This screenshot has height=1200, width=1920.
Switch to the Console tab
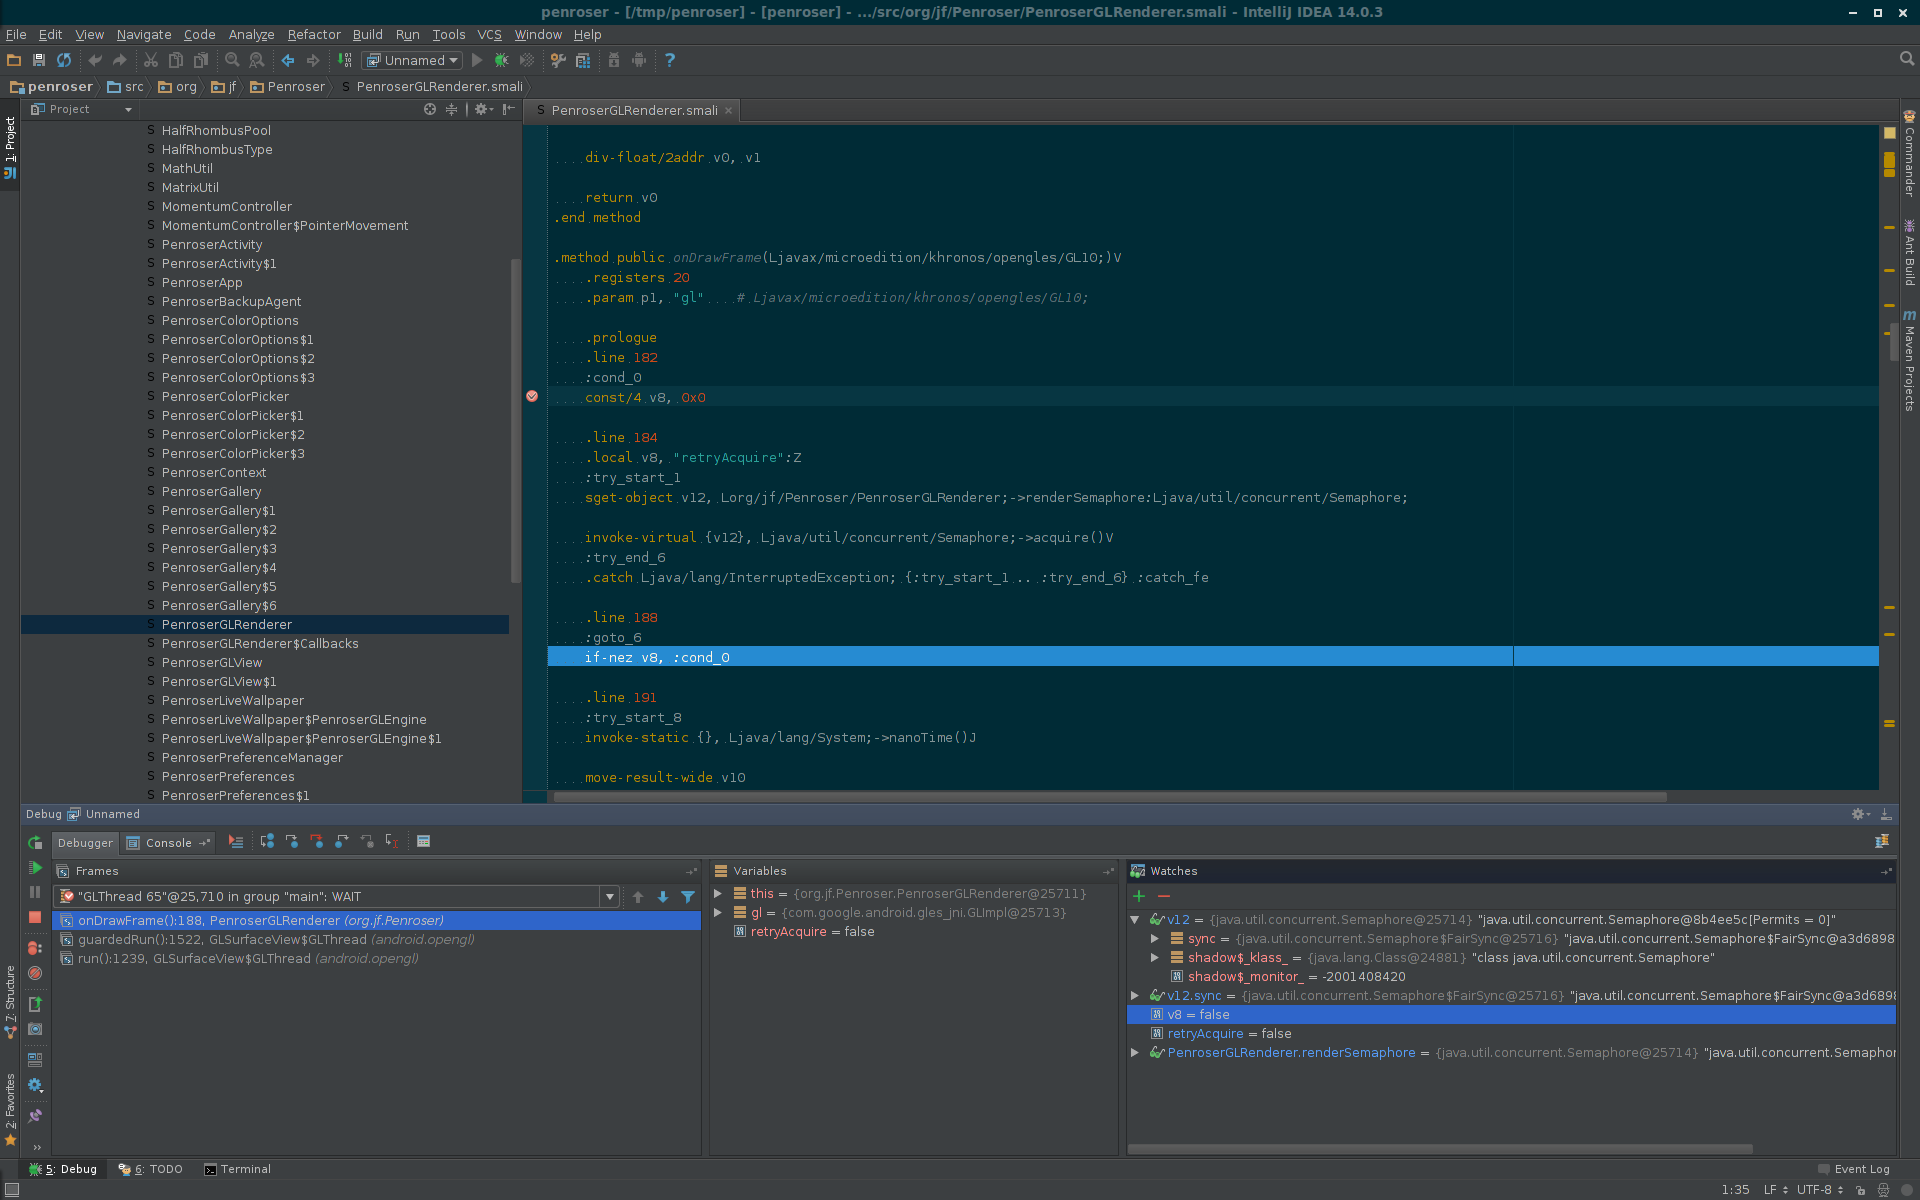(x=168, y=843)
